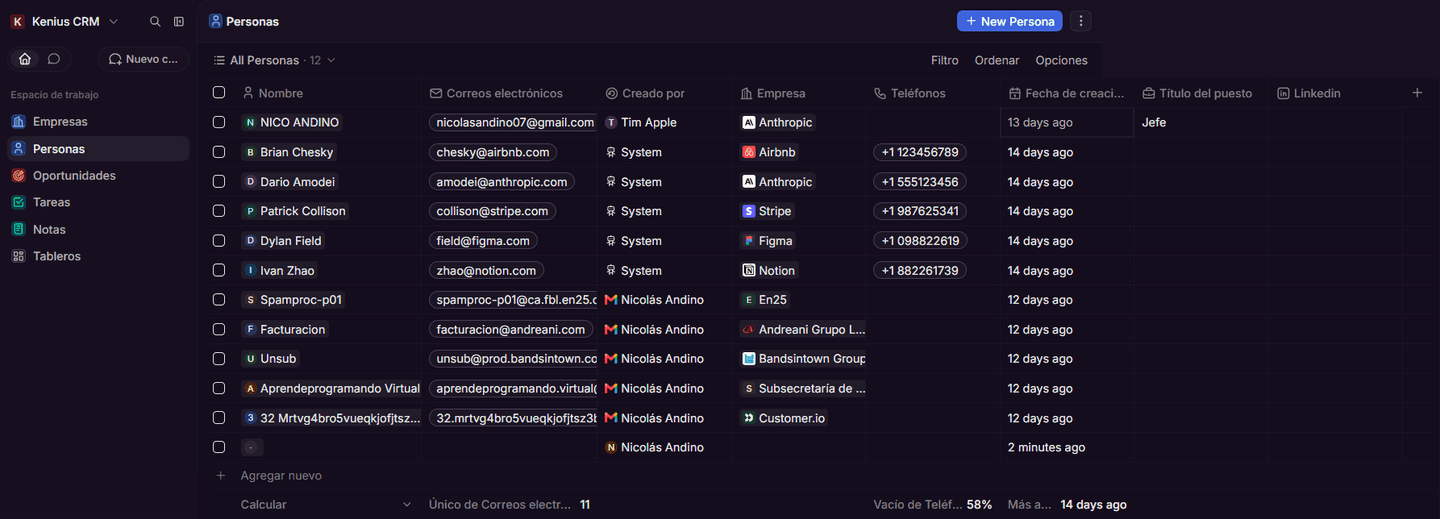The image size is (1440, 519).
Task: Click the Linkedin column header
Action: pos(1335,93)
